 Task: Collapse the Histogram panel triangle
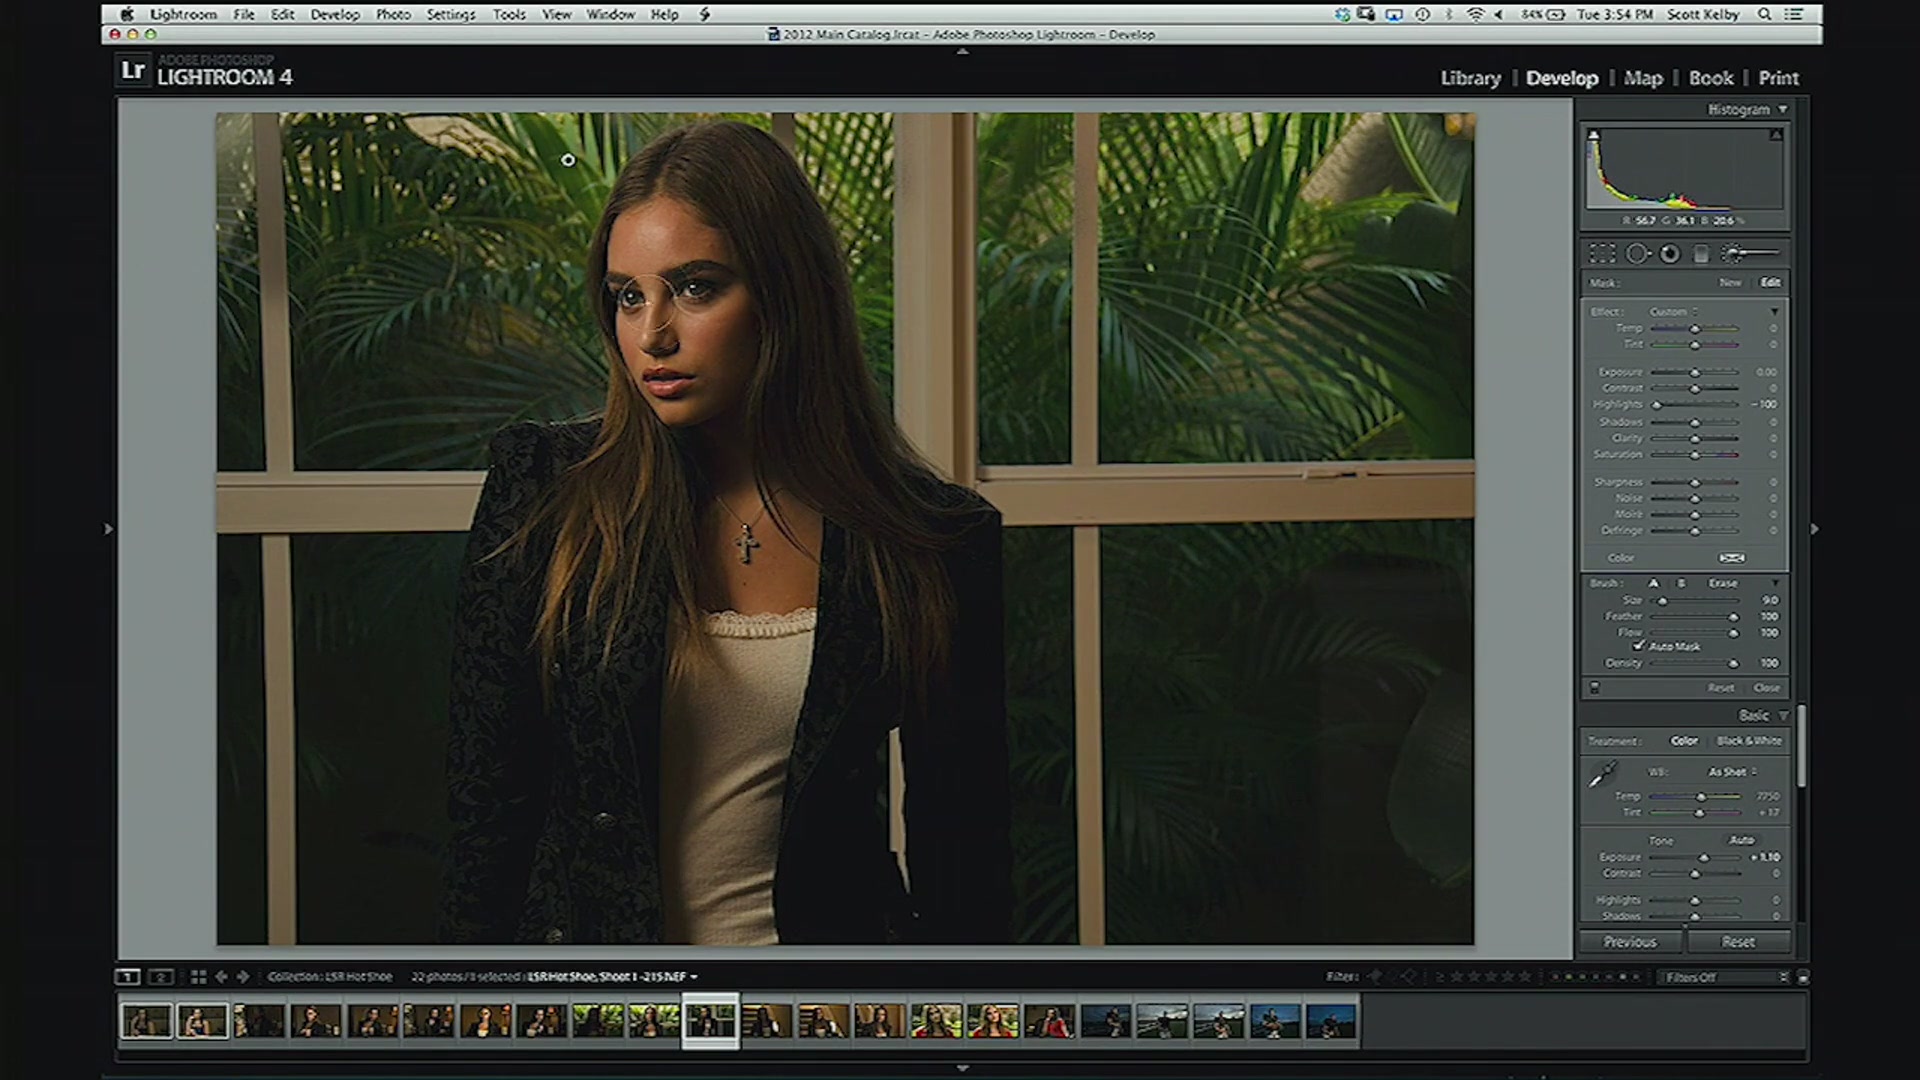(x=1782, y=110)
